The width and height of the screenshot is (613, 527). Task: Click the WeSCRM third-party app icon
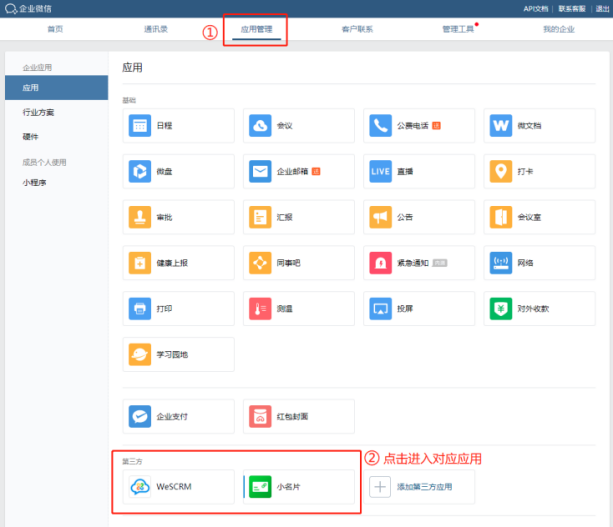(x=139, y=487)
